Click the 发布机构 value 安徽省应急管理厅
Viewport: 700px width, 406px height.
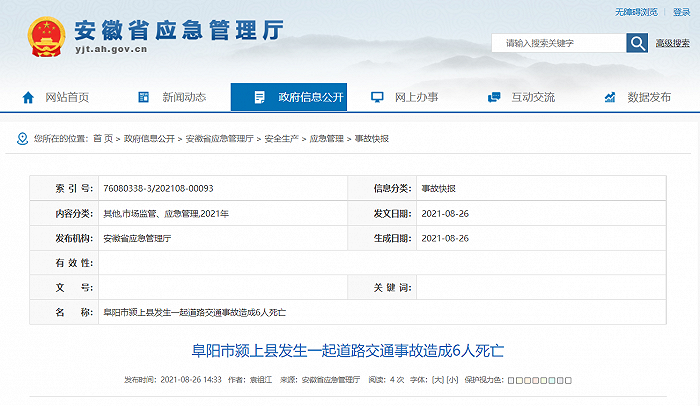pos(137,239)
